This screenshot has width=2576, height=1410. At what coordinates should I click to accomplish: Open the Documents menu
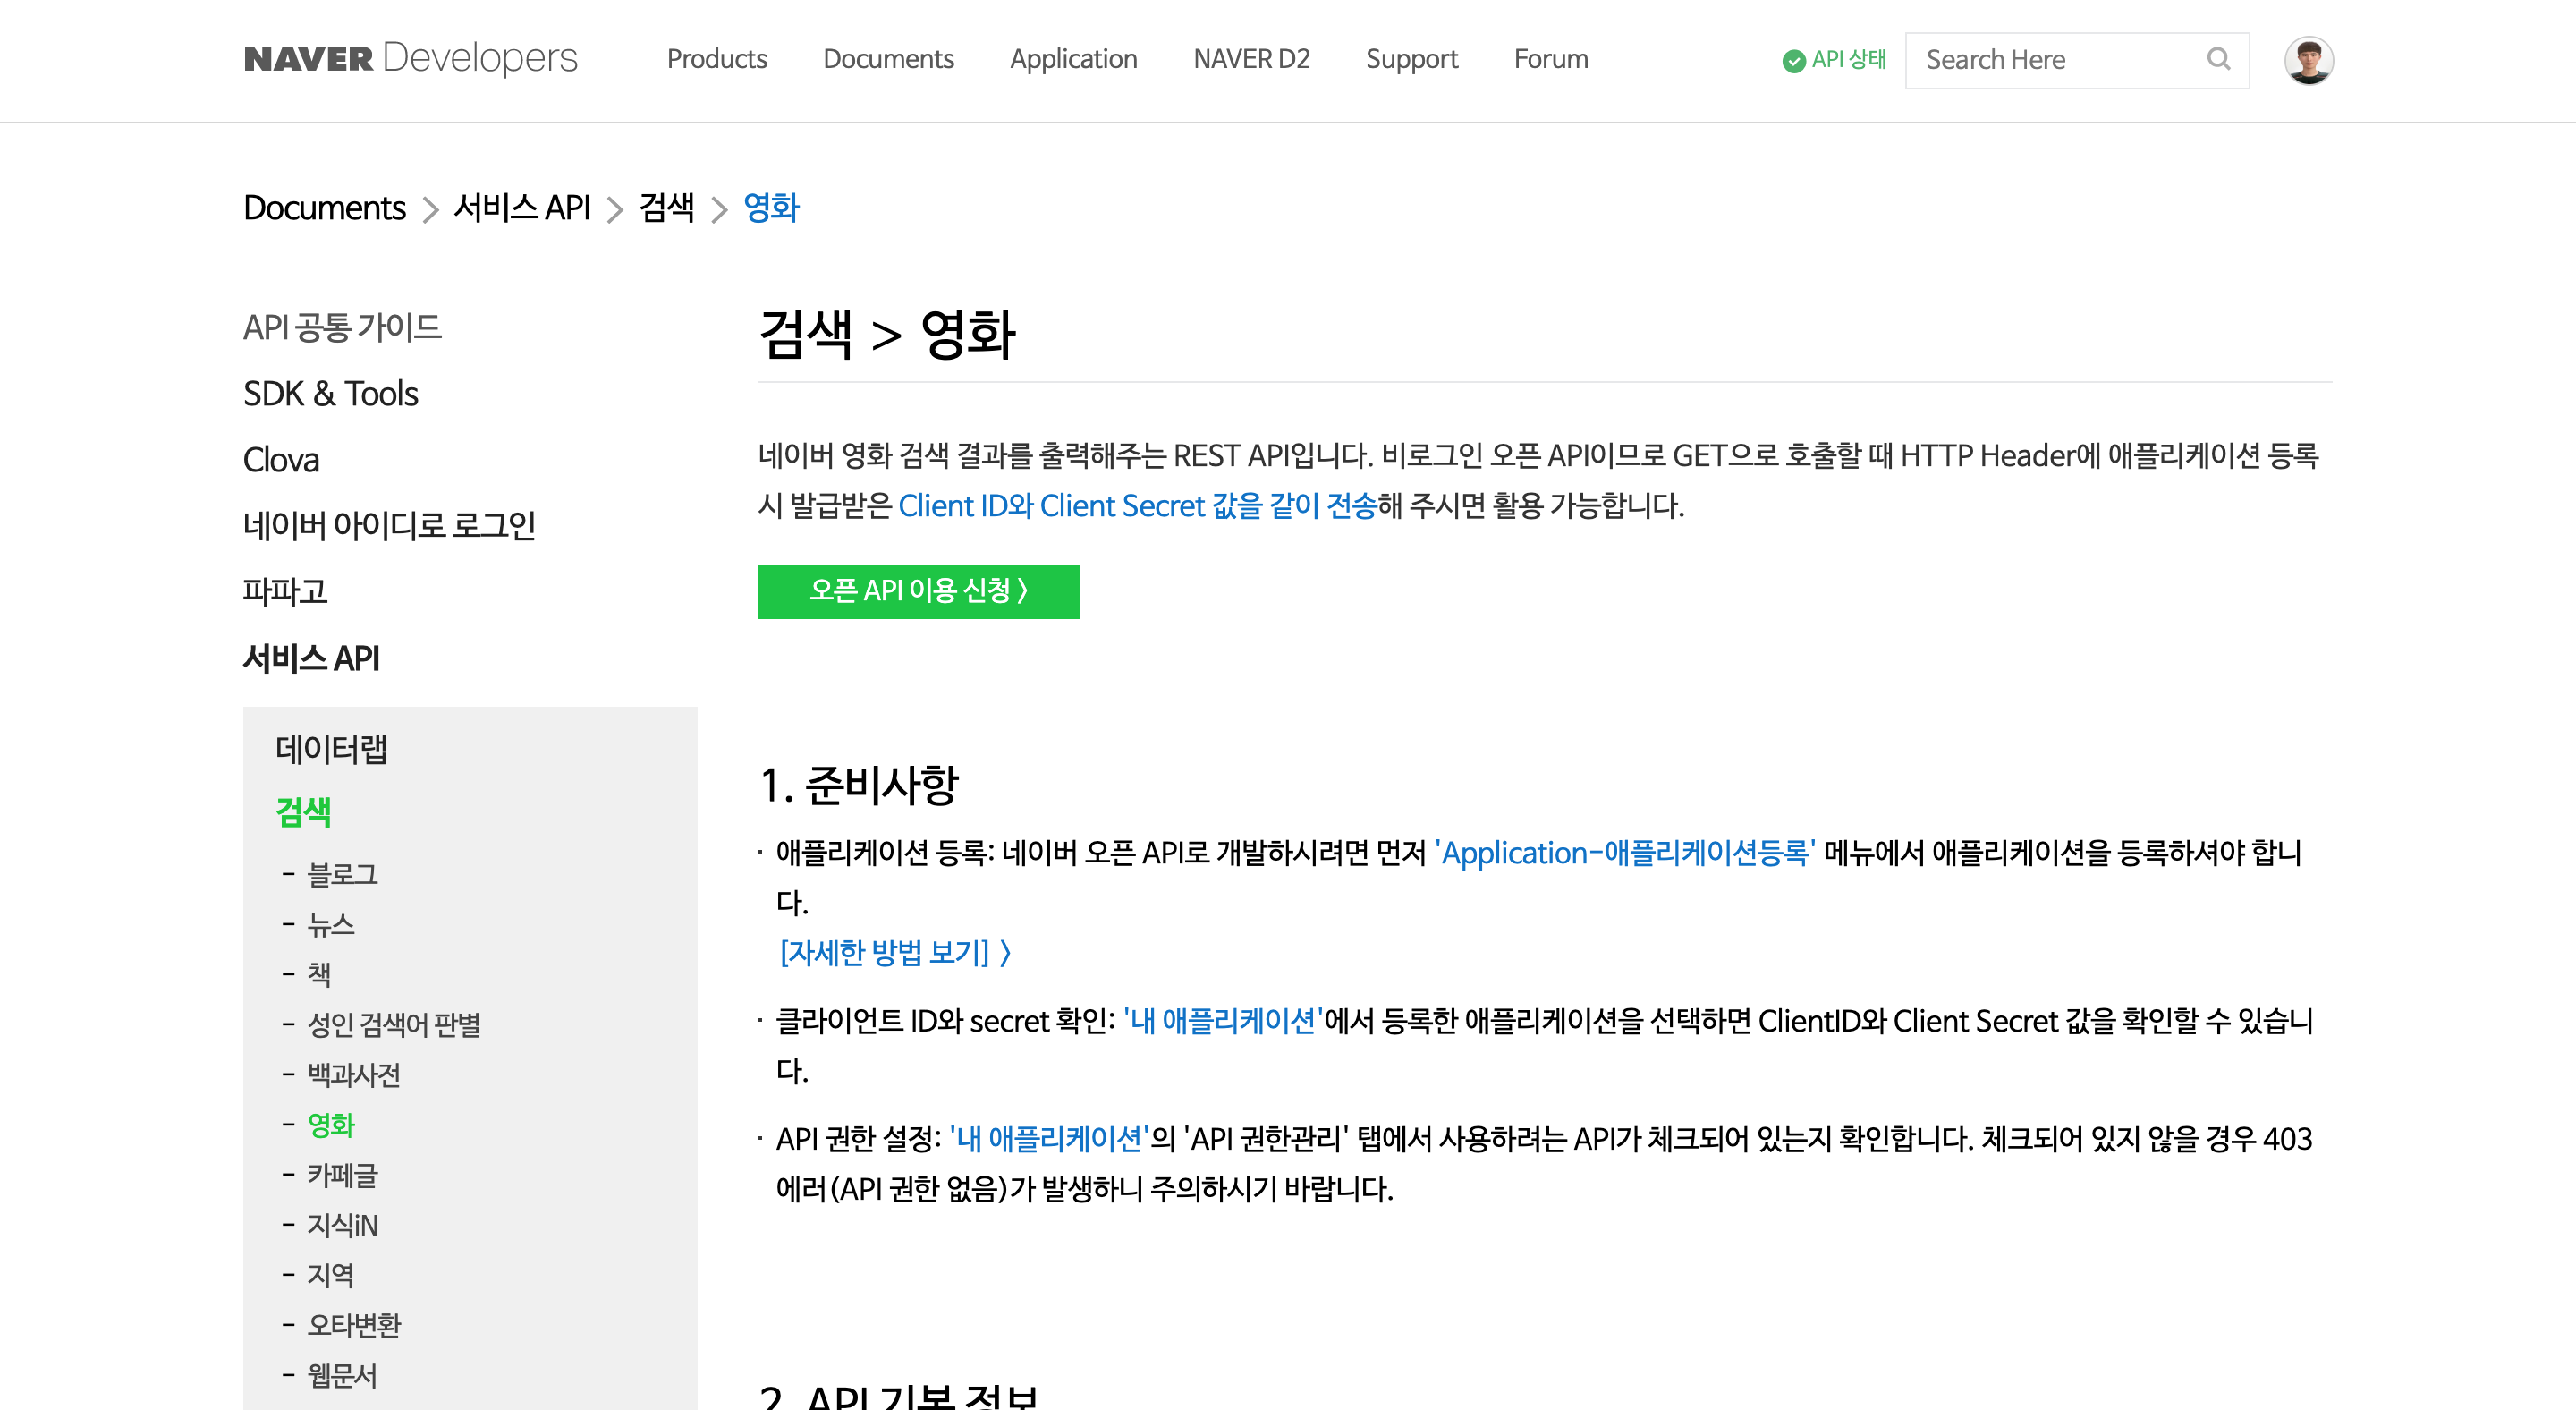tap(888, 59)
